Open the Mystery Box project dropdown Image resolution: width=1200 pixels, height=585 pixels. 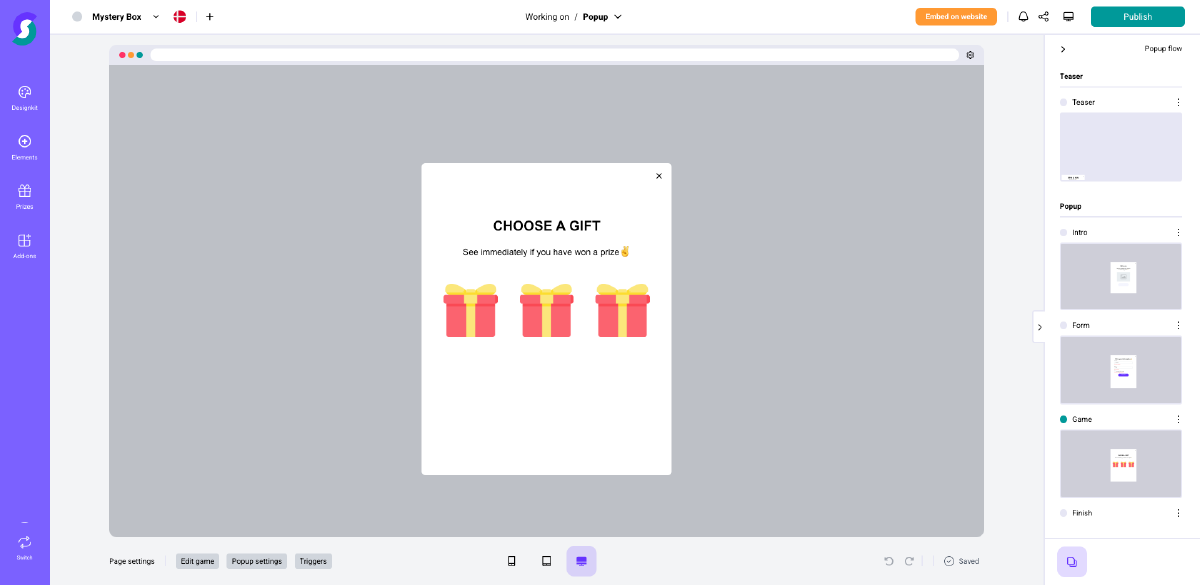pyautogui.click(x=155, y=16)
